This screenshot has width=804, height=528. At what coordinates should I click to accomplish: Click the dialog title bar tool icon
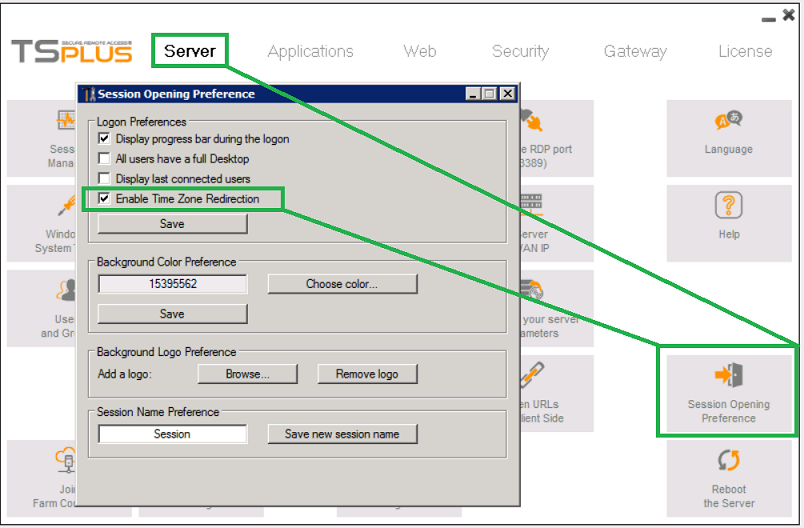(89, 94)
